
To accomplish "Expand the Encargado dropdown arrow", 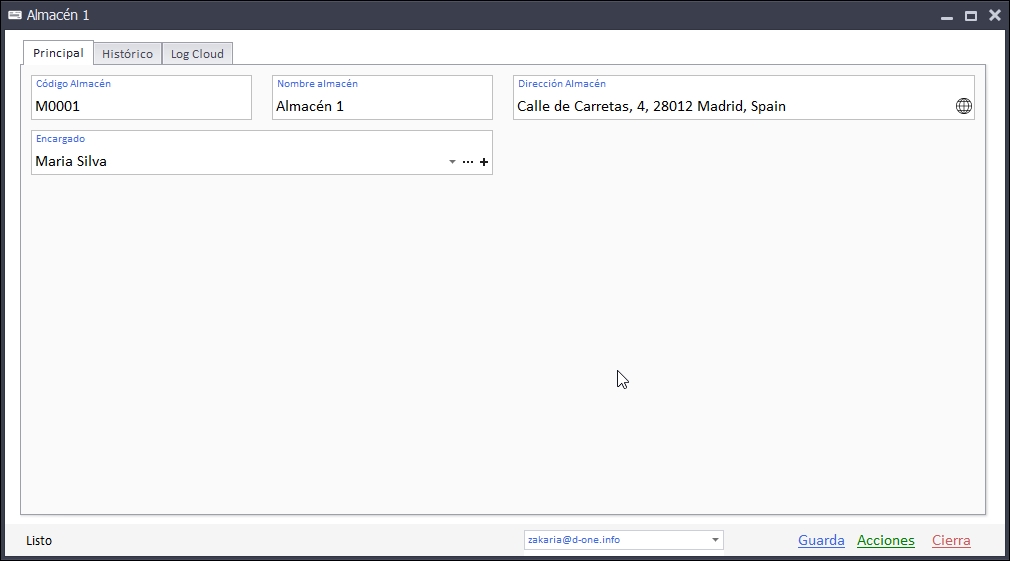I will click(x=452, y=162).
